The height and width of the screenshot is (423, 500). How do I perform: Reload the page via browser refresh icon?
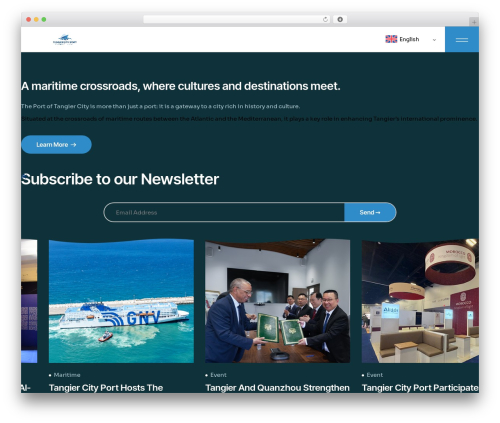(325, 19)
